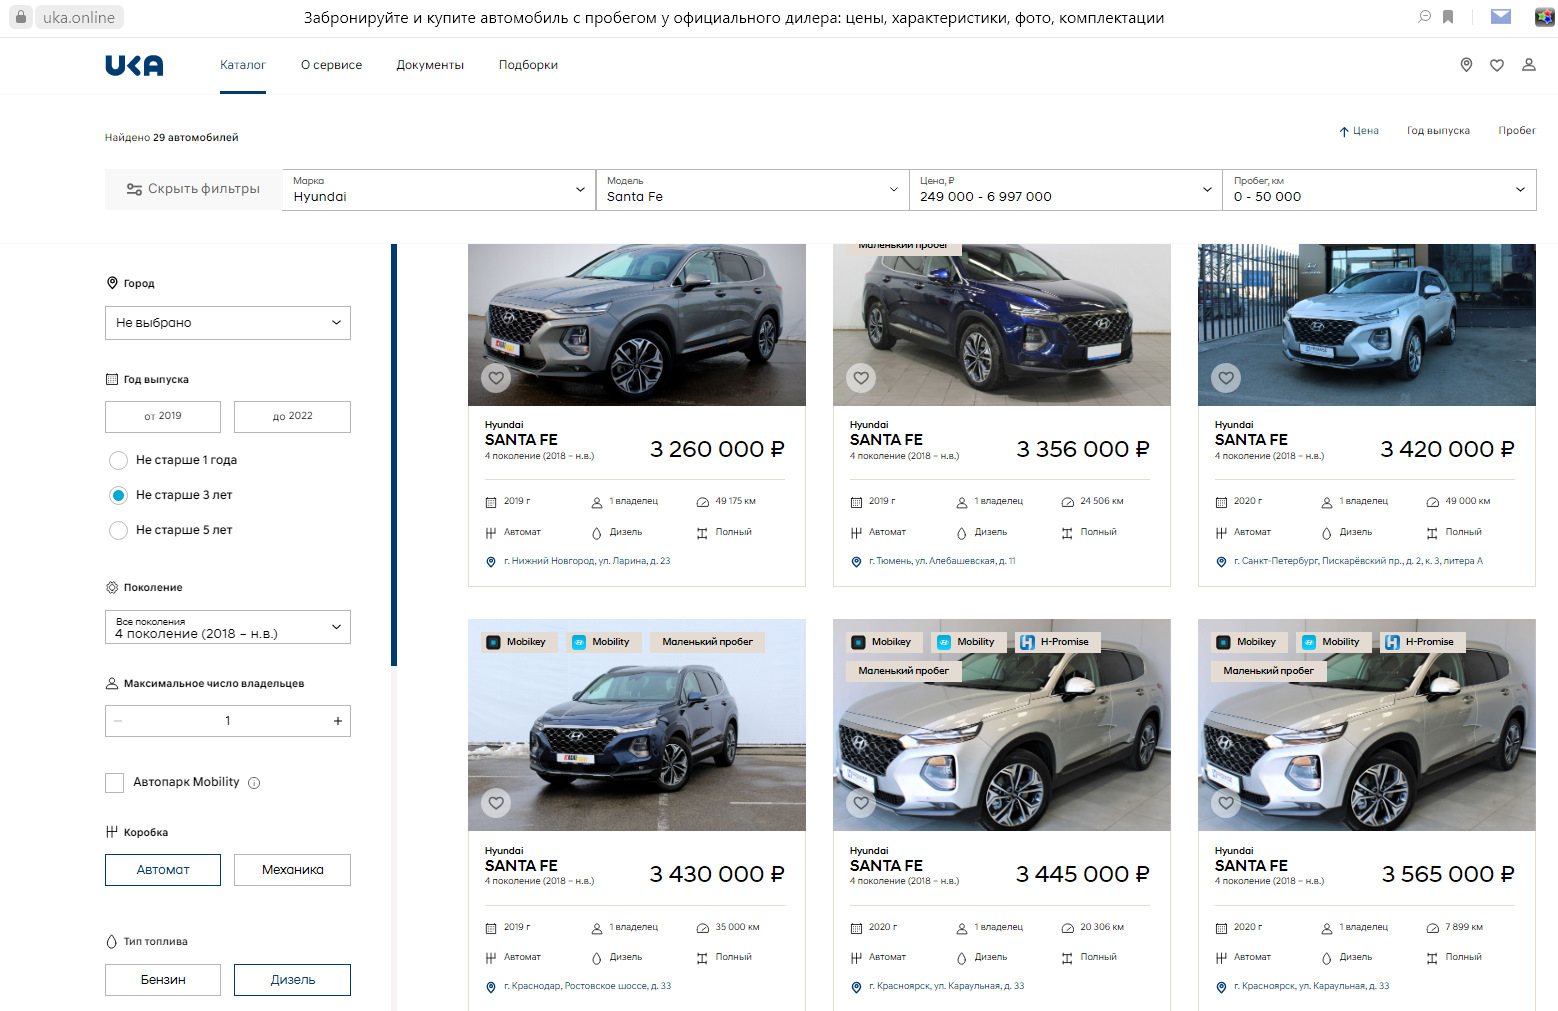Open the grey Santa Fe photo, 3 260 000 ₽
1558x1011 pixels.
(637, 325)
